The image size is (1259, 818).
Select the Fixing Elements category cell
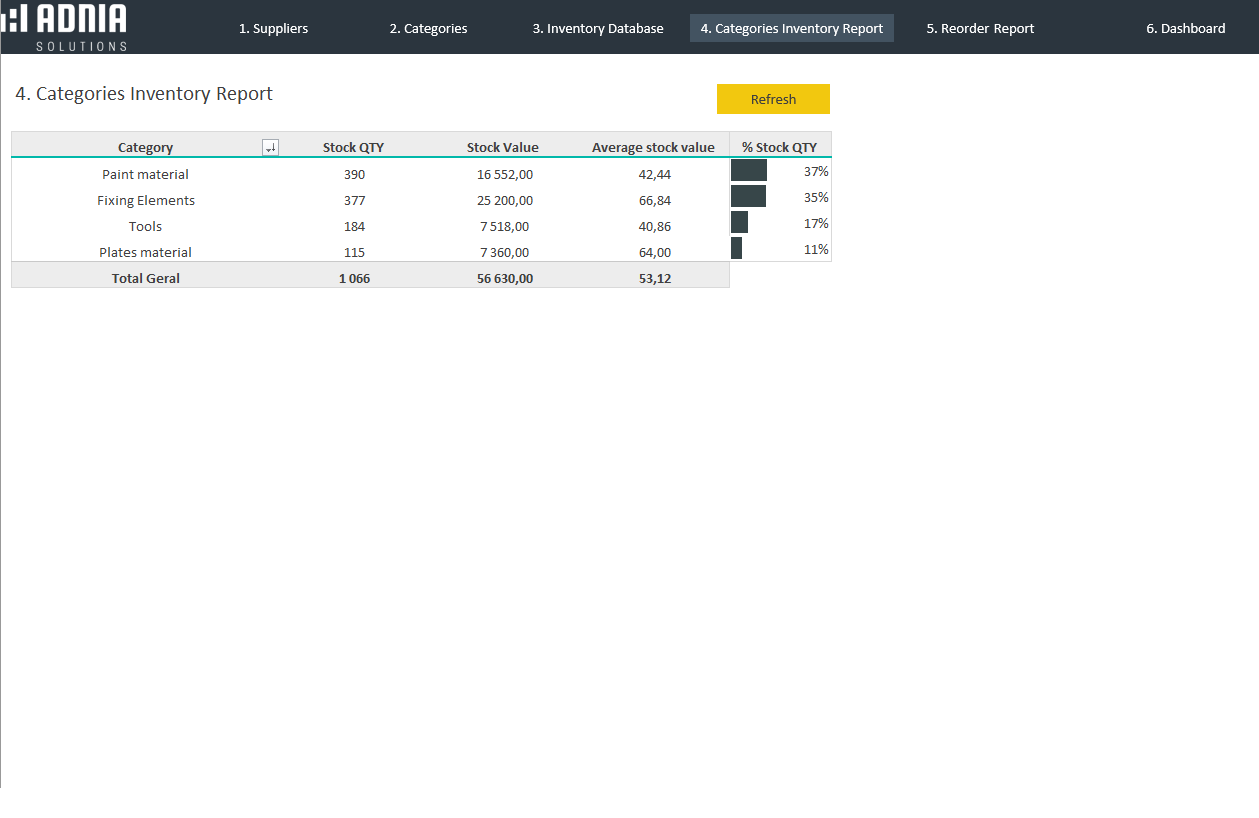pyautogui.click(x=146, y=201)
